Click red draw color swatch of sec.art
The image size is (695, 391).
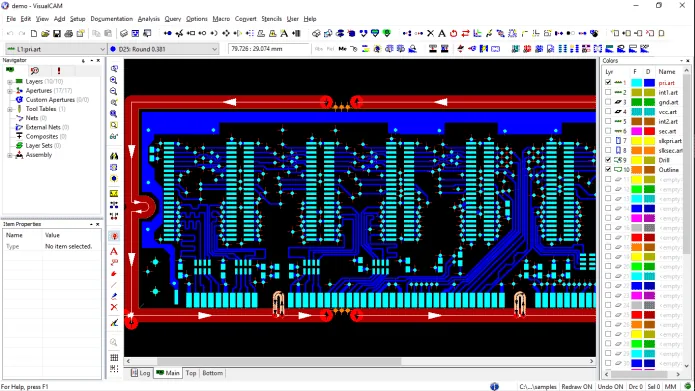649,131
